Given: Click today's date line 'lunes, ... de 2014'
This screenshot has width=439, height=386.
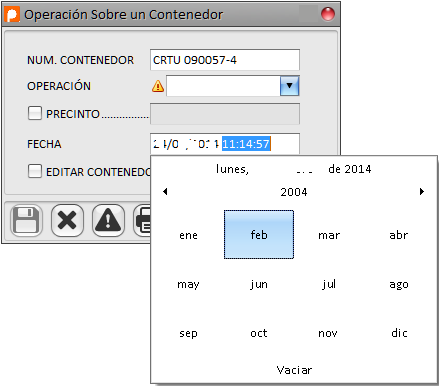Looking at the screenshot, I should pyautogui.click(x=293, y=169).
